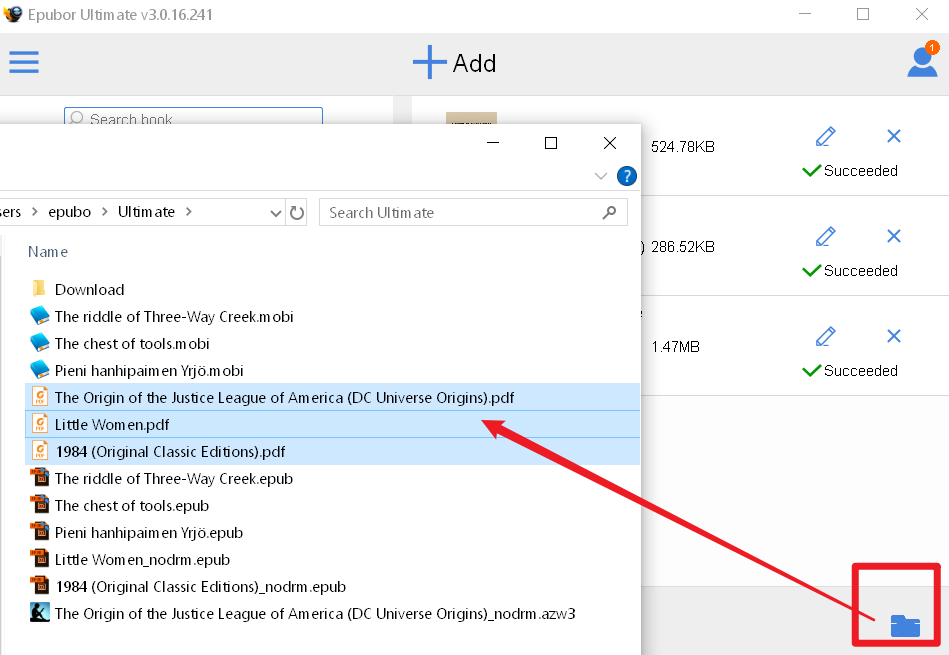Click the book cover thumbnail in Epubor
Viewport: 949px width, 655px height.
click(471, 118)
